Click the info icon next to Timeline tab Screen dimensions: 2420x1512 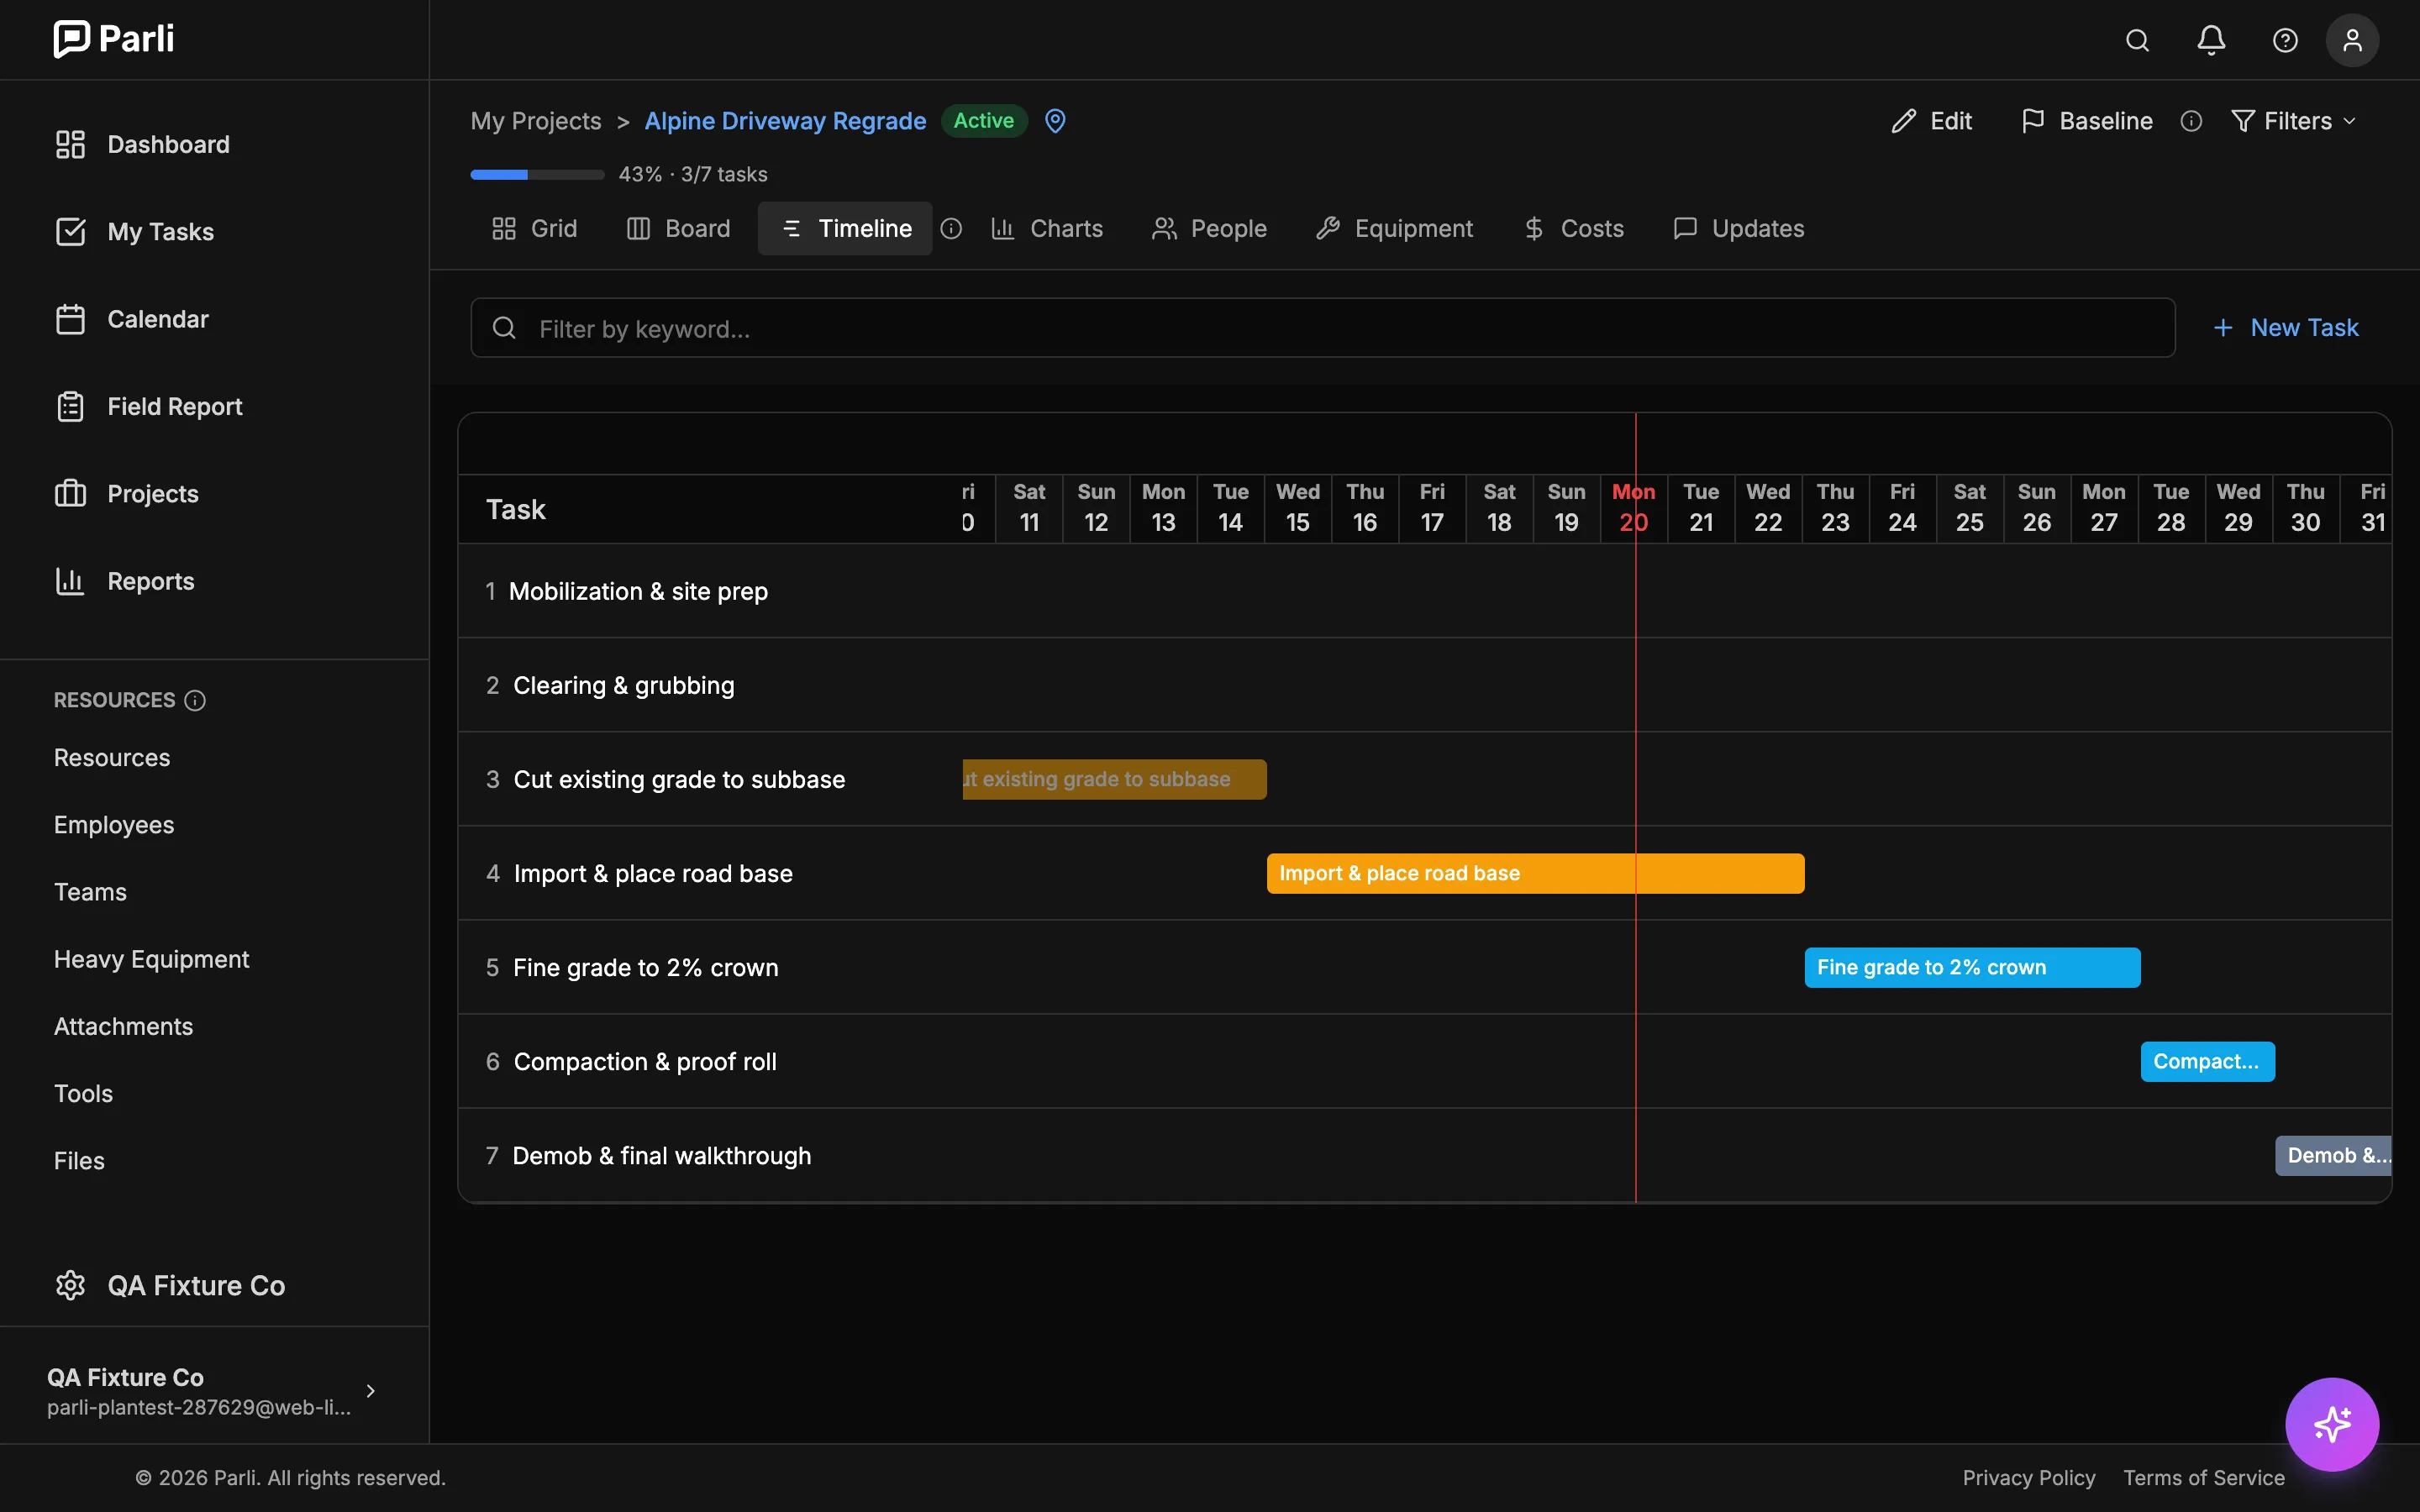(x=951, y=229)
